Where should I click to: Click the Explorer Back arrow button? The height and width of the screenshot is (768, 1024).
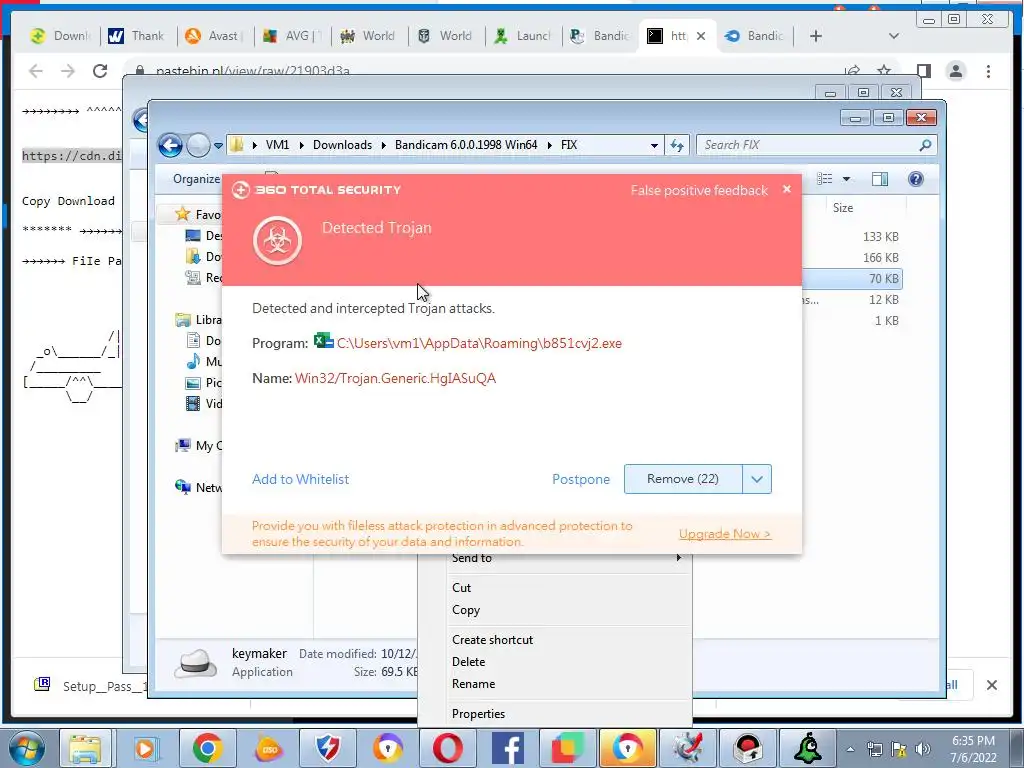pos(170,145)
